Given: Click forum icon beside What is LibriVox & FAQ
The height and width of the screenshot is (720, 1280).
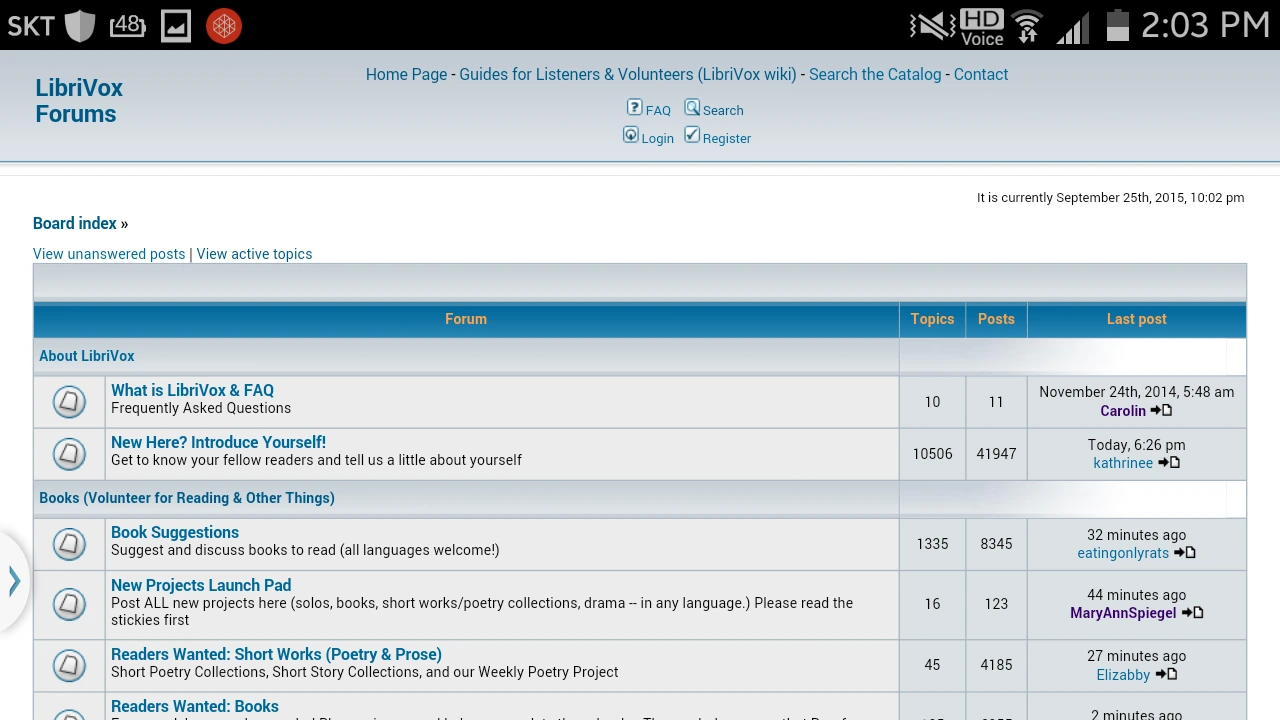Looking at the screenshot, I should coord(69,402).
